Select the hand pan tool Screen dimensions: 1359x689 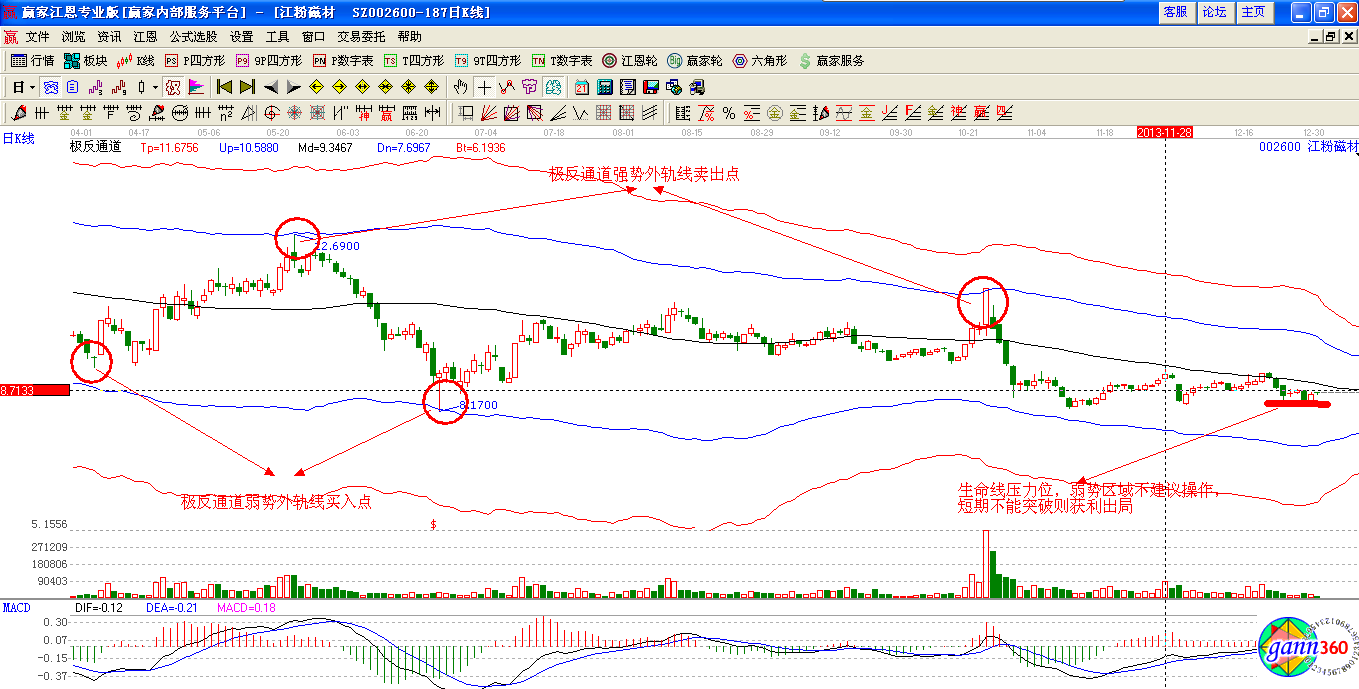click(x=461, y=87)
